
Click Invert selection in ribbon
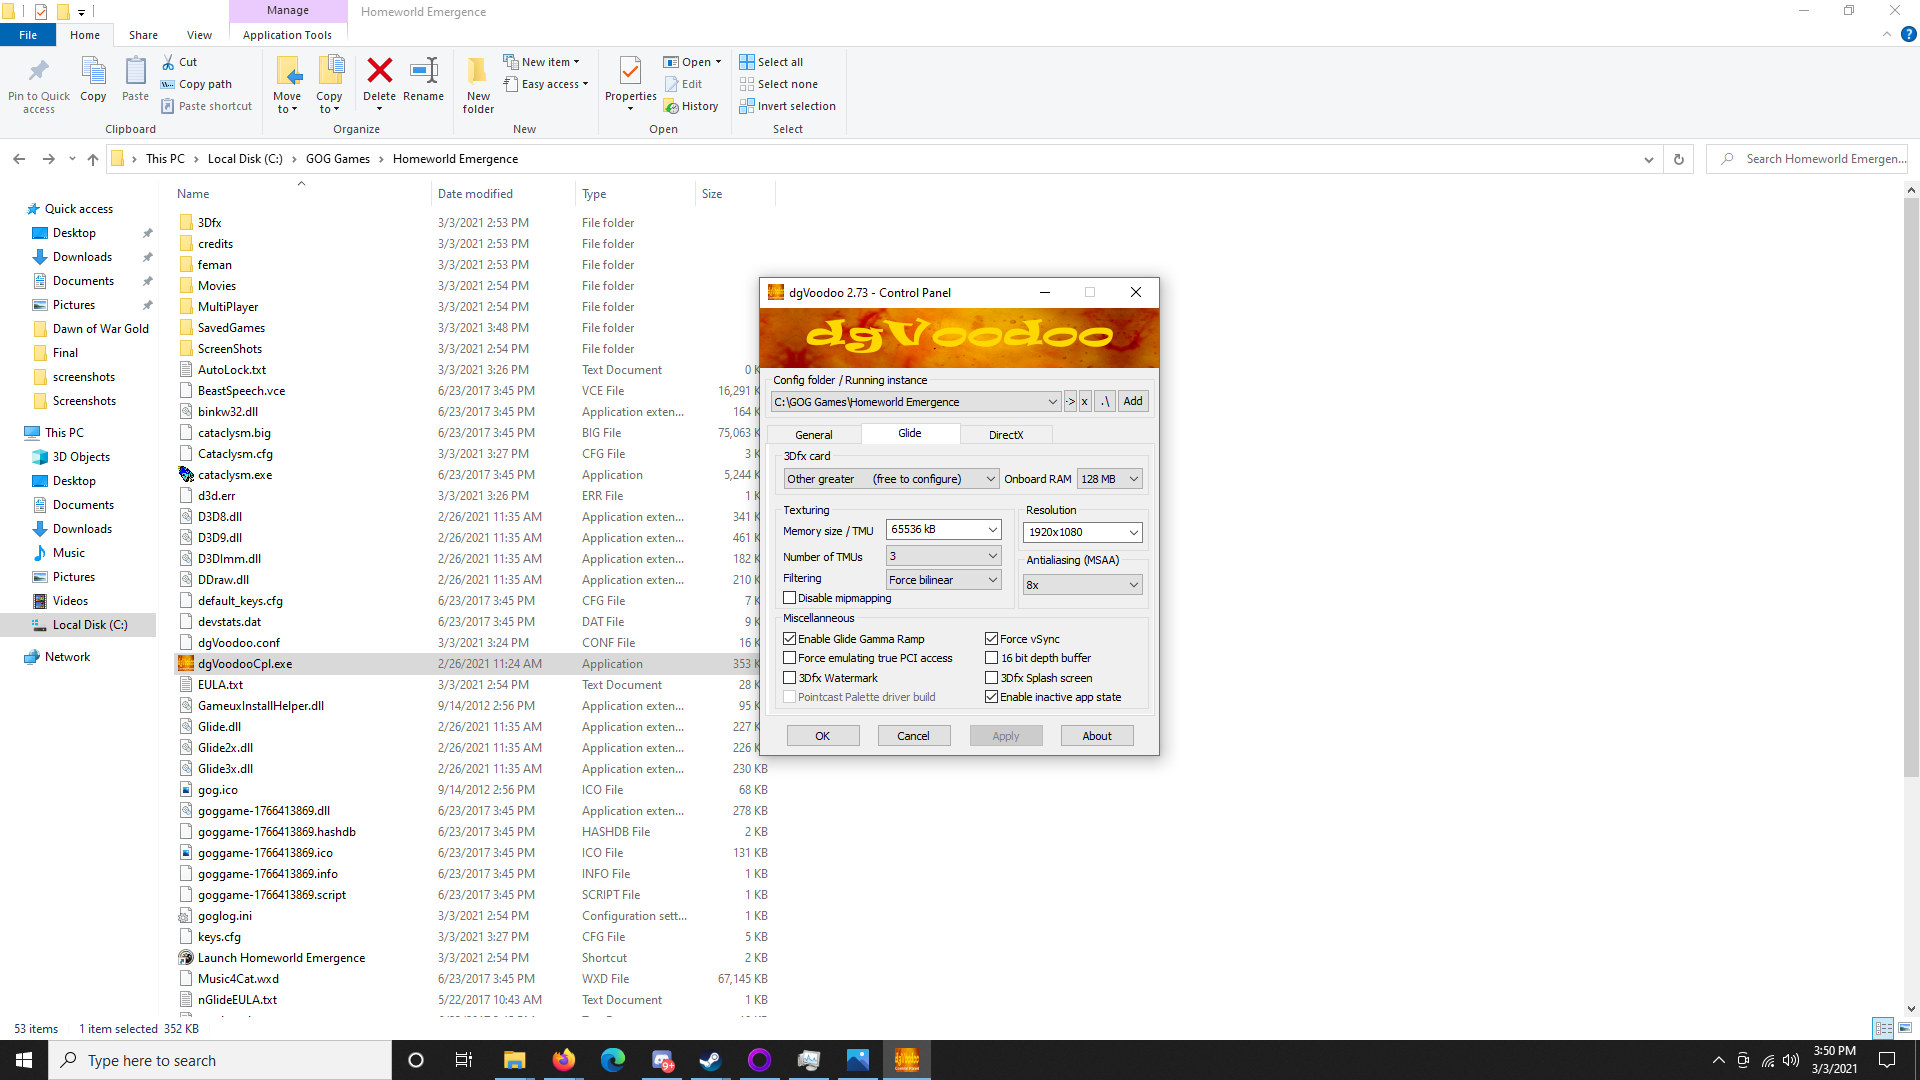click(x=787, y=106)
